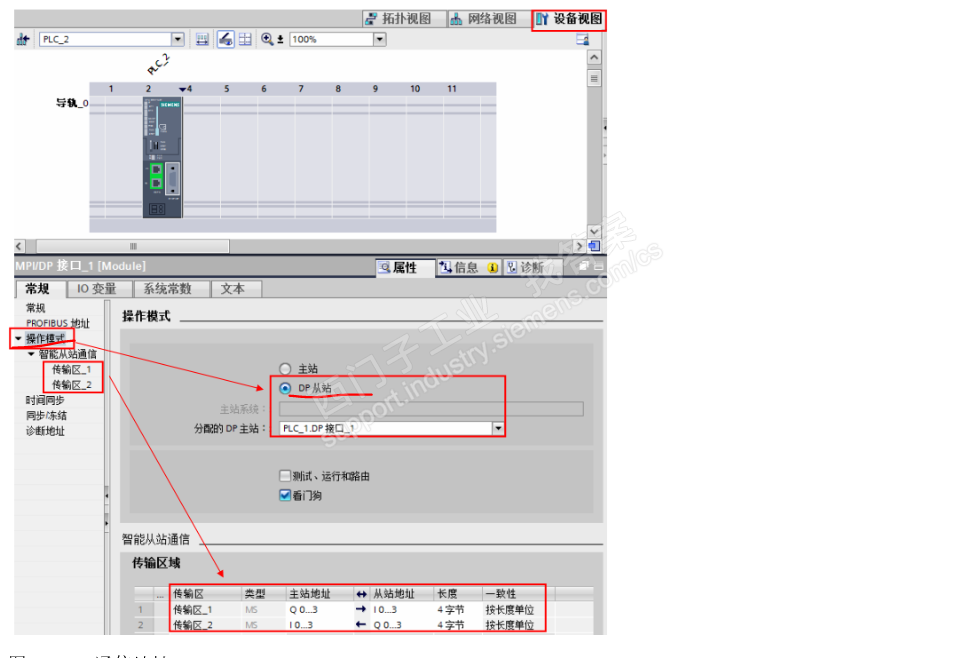Select 常规 in the property tree
This screenshot has width=963, height=658.
pyautogui.click(x=36, y=308)
